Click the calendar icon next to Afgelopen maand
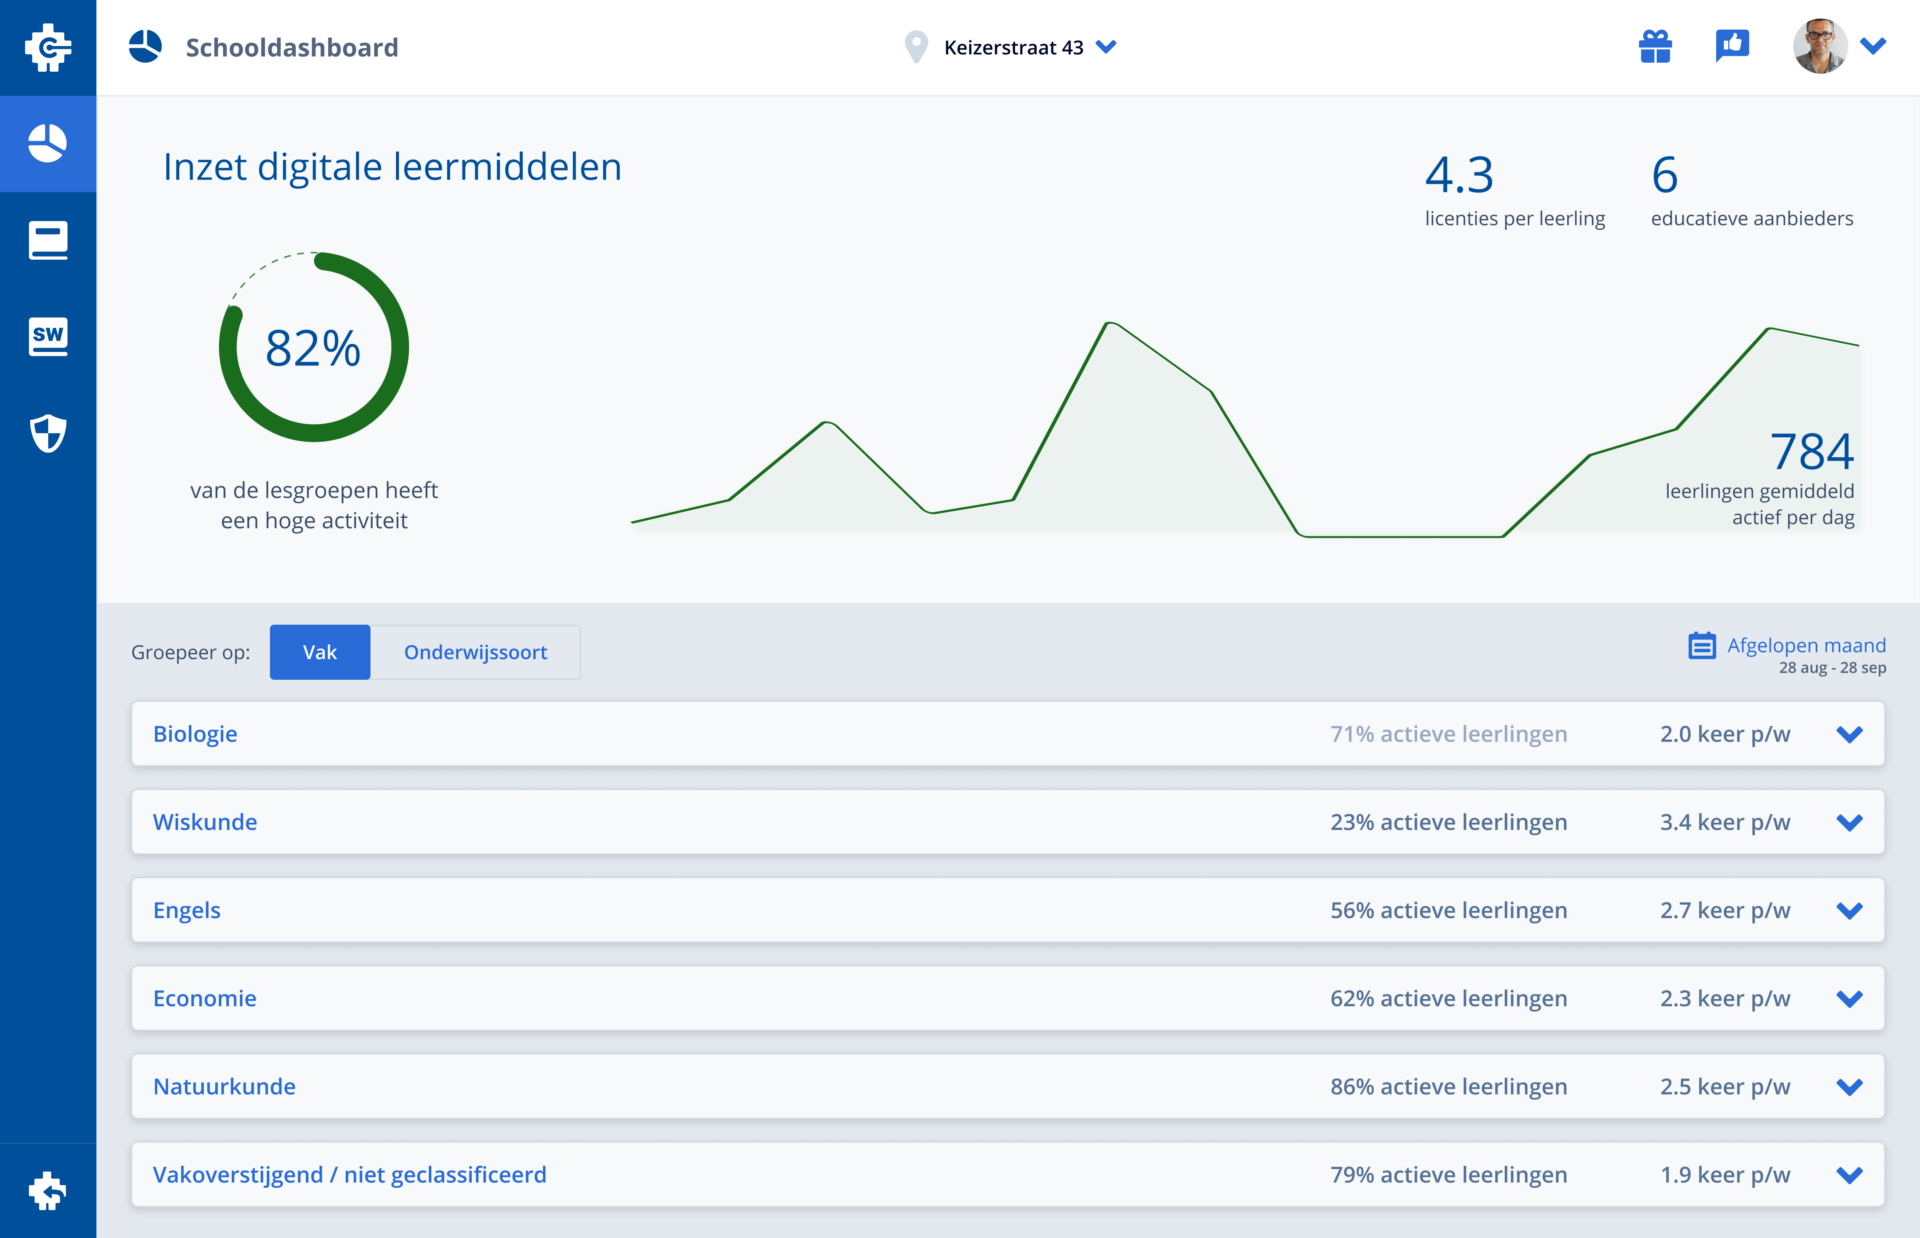Viewport: 1920px width, 1238px height. click(1702, 646)
